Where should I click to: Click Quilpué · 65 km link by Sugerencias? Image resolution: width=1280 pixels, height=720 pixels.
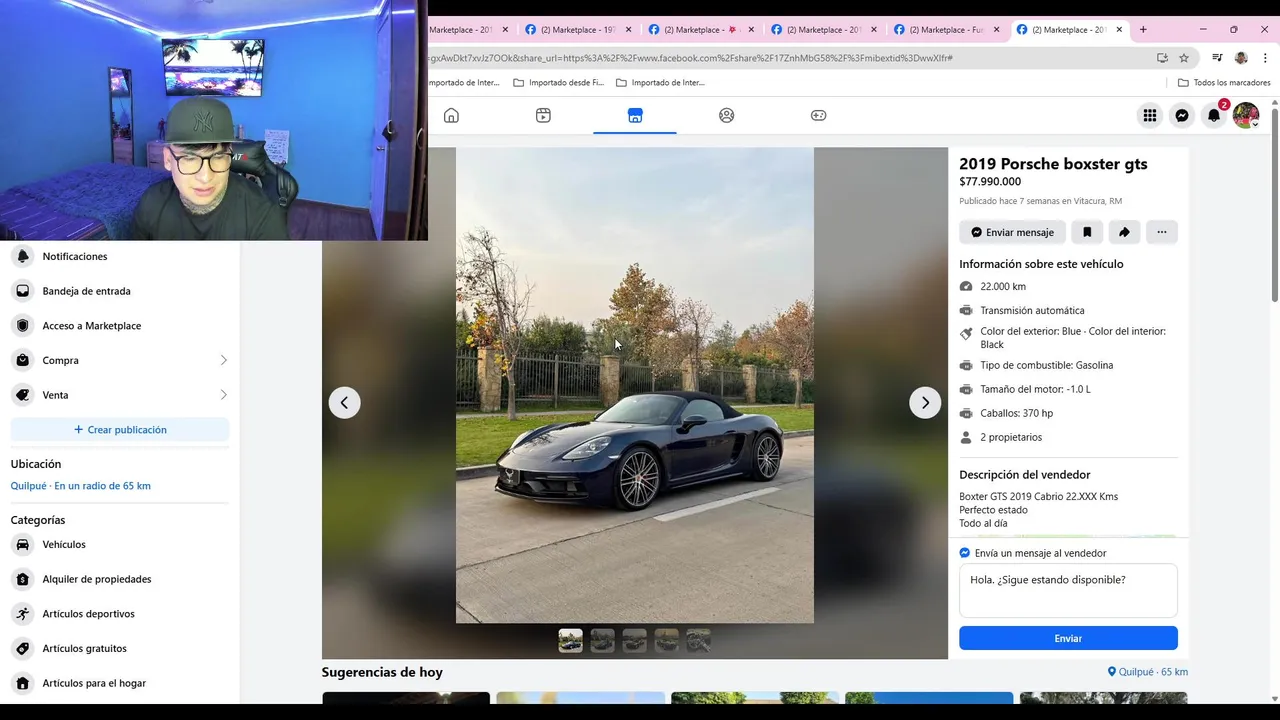click(1147, 672)
